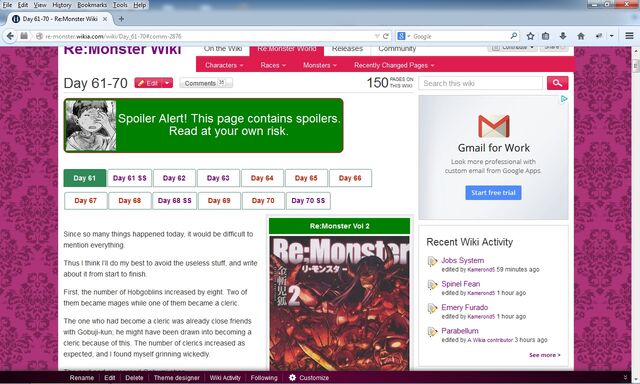The image size is (640, 384).
Task: Go to the browser home icon
Action: (581, 36)
